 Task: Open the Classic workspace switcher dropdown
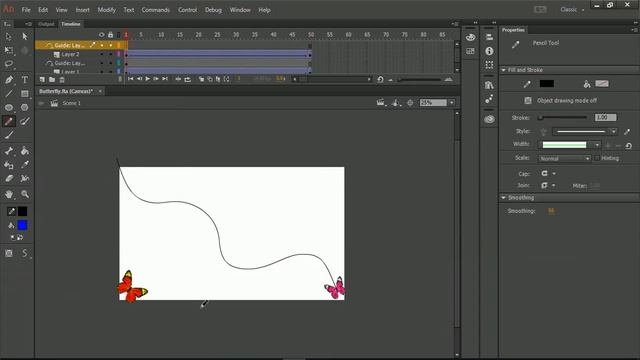pos(572,9)
